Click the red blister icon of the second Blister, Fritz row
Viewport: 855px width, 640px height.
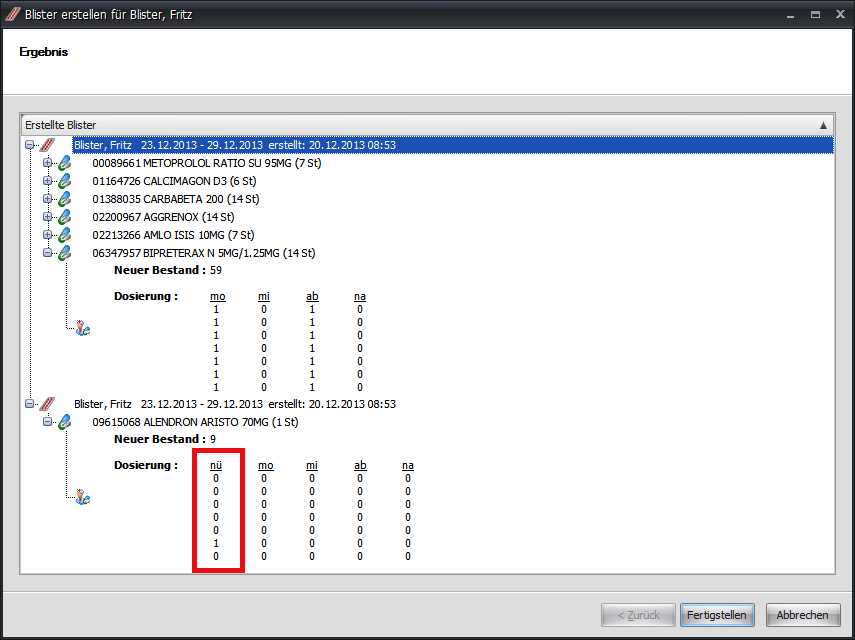[x=47, y=404]
